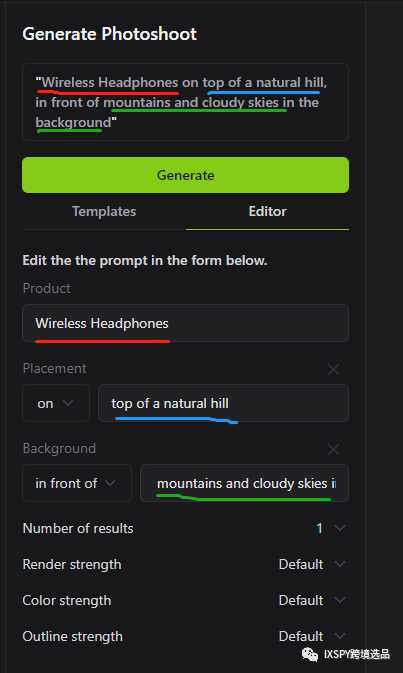
Task: Edit the mountains and cloudy skies field
Action: (245, 483)
